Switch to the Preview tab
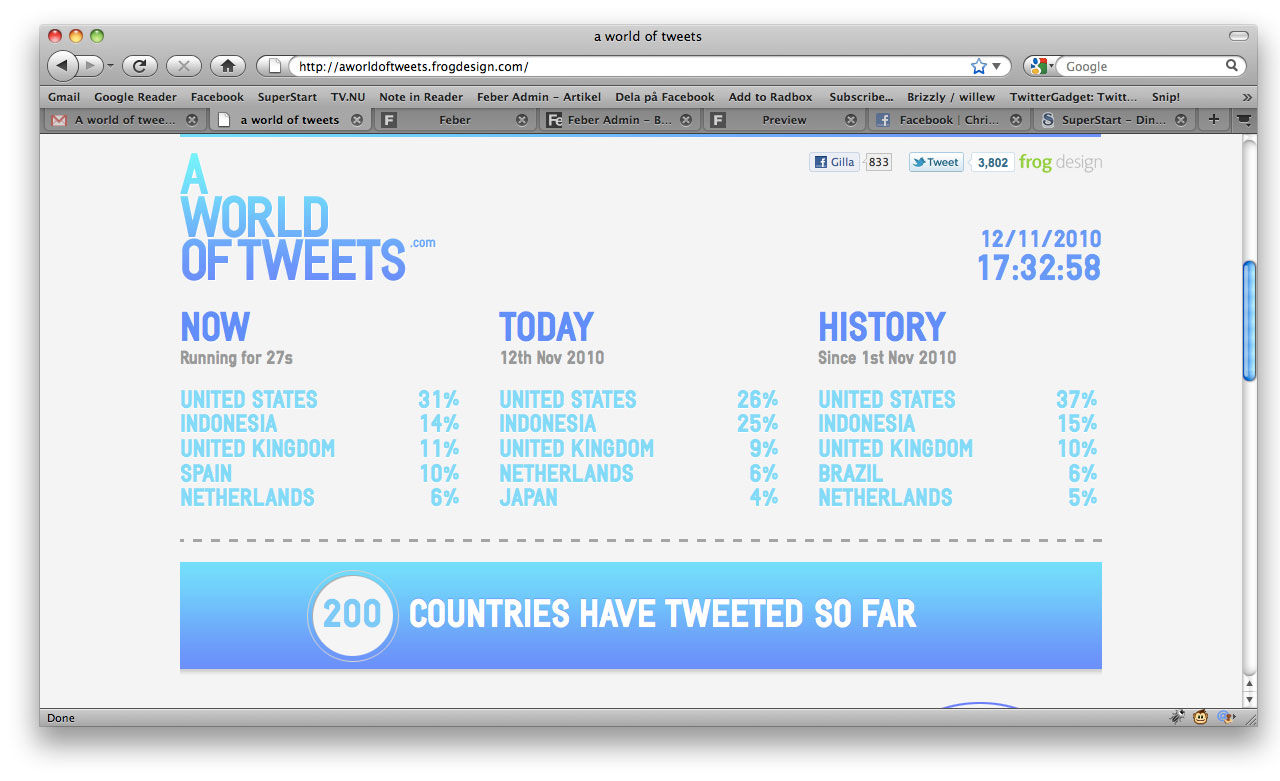Image resolution: width=1280 pixels, height=781 pixels. (x=784, y=120)
